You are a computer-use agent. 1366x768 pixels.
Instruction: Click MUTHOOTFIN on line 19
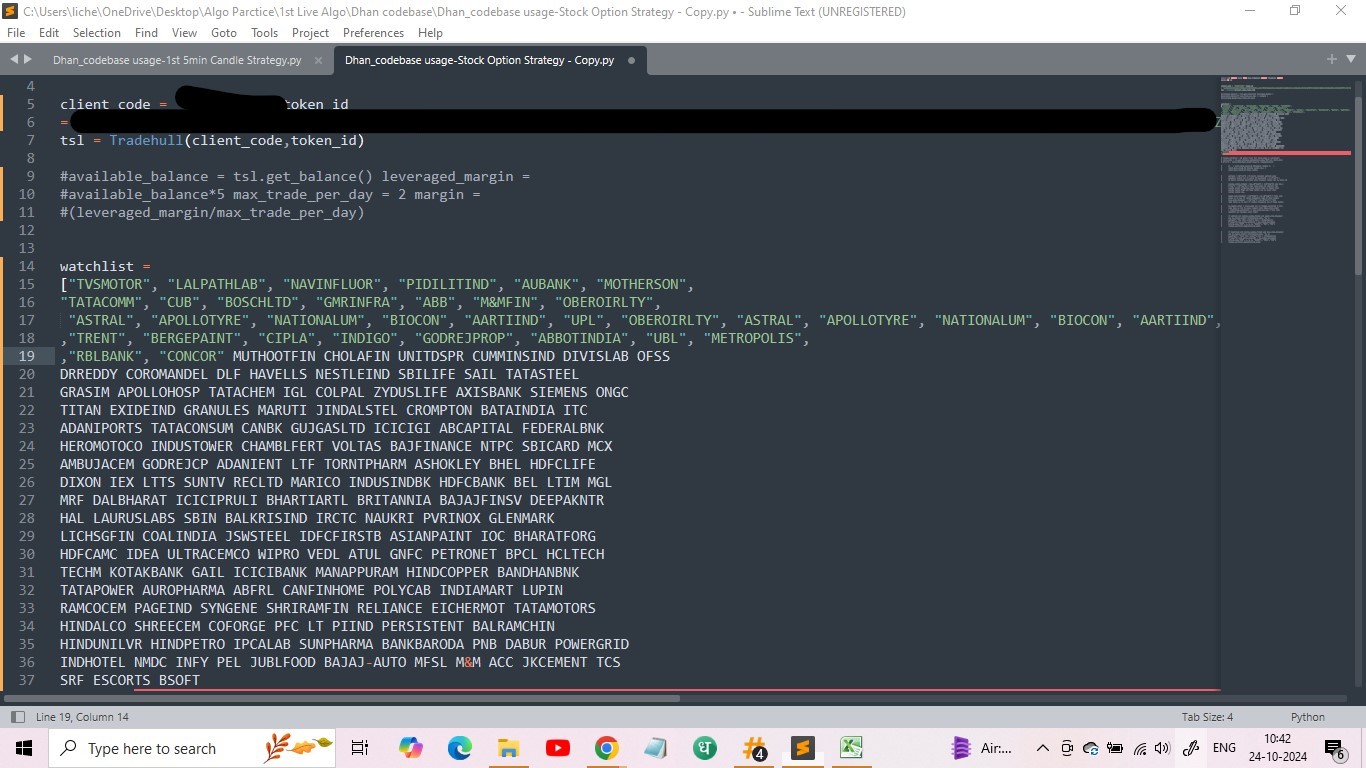pos(274,356)
